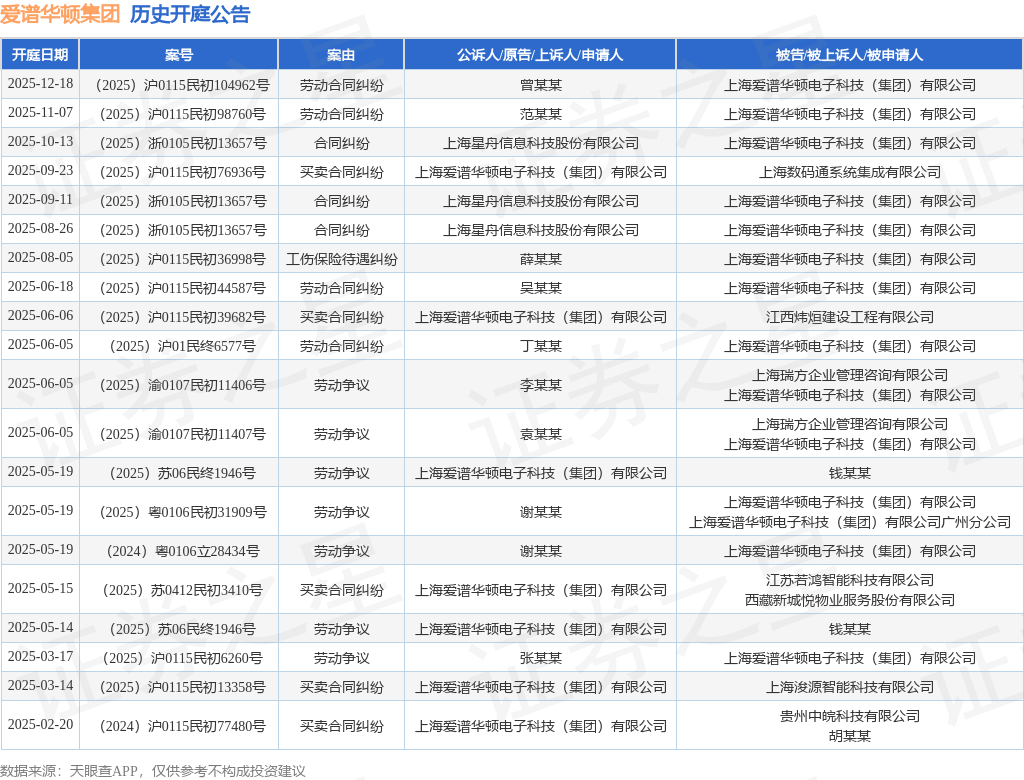Click the 历史开庭公告 heading
The width and height of the screenshot is (1024, 780).
click(190, 14)
